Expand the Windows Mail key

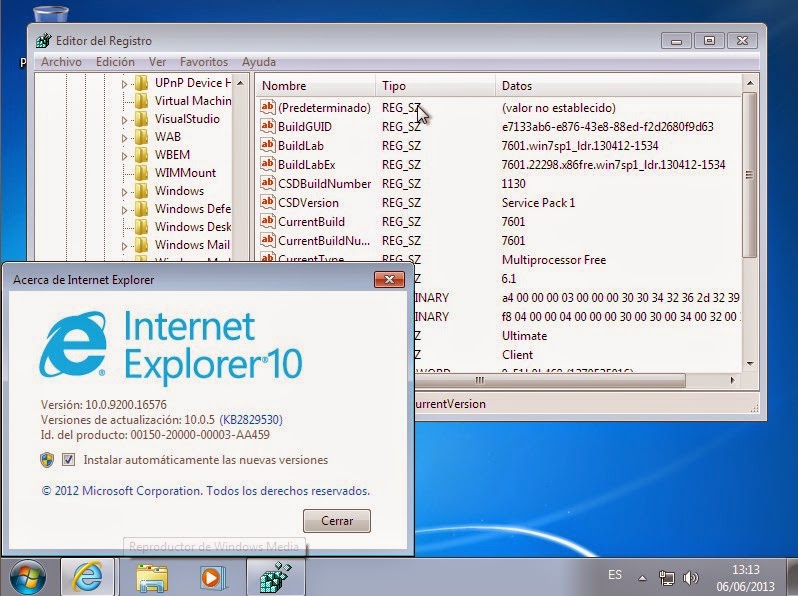(124, 246)
